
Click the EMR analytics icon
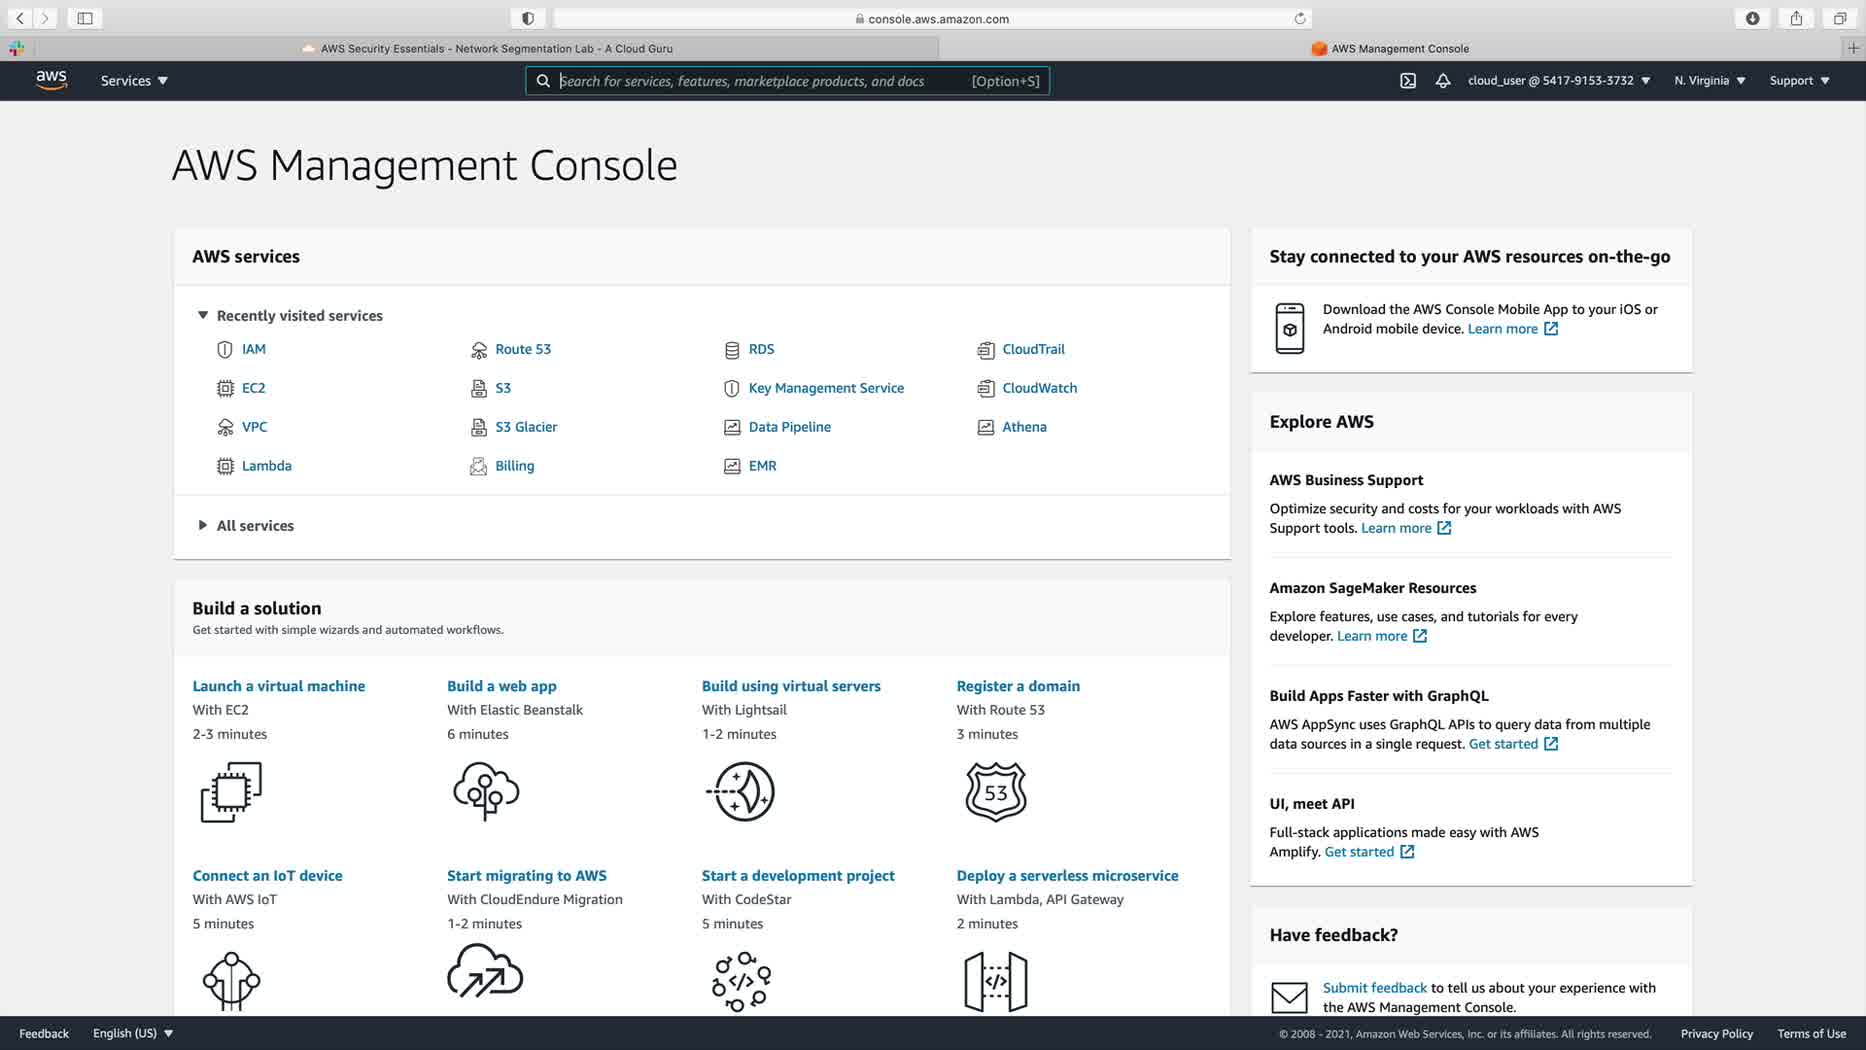point(732,466)
